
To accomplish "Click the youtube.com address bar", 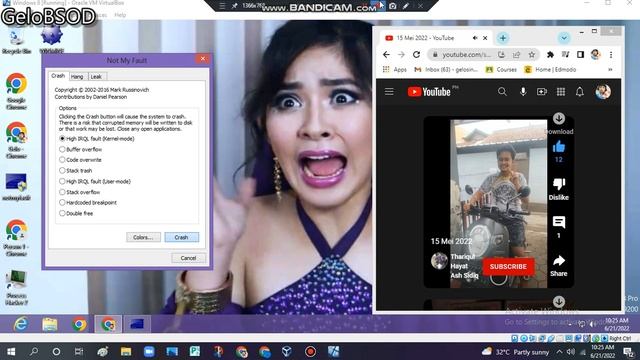I will point(468,54).
